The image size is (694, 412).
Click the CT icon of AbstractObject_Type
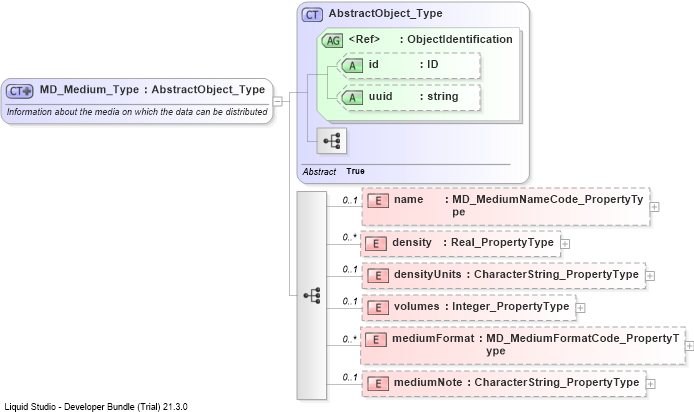(312, 15)
